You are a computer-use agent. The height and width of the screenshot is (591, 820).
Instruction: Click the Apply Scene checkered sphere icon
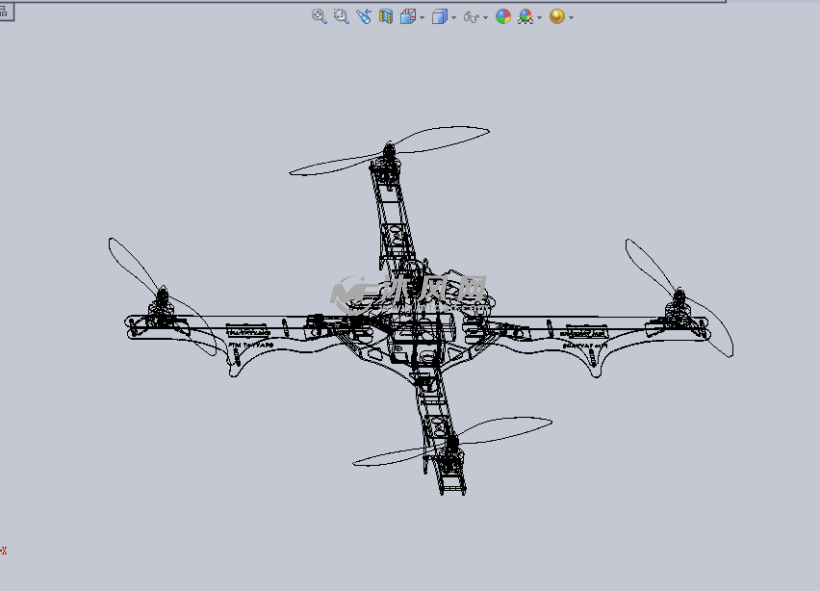click(x=523, y=16)
